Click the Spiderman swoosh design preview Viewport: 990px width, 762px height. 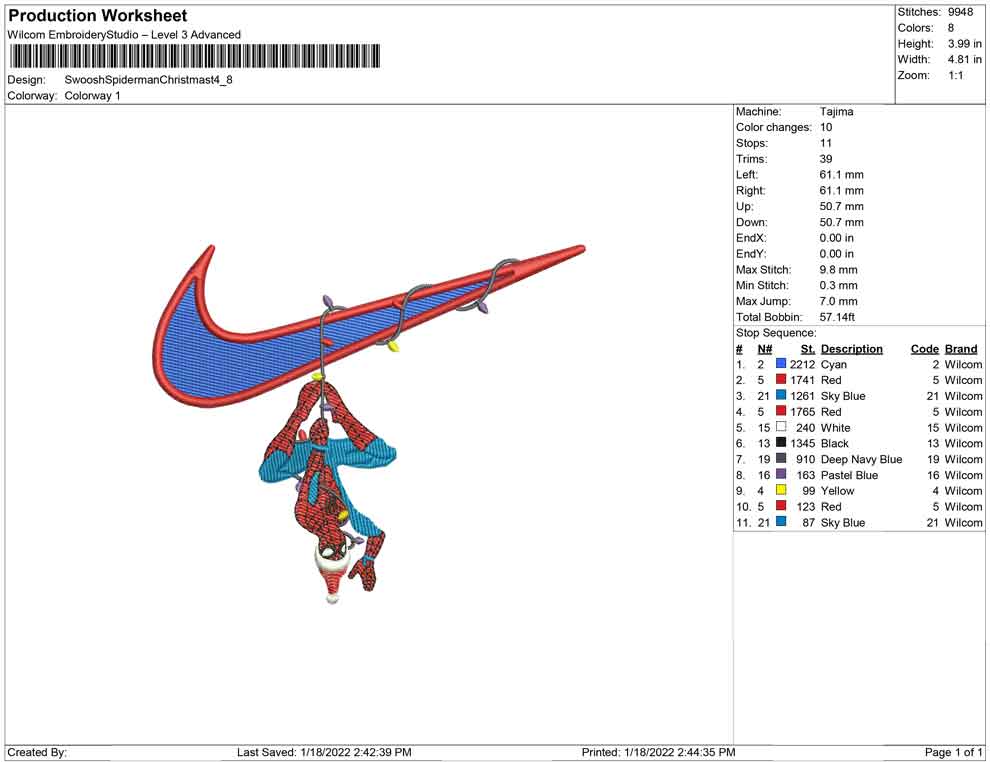click(369, 424)
